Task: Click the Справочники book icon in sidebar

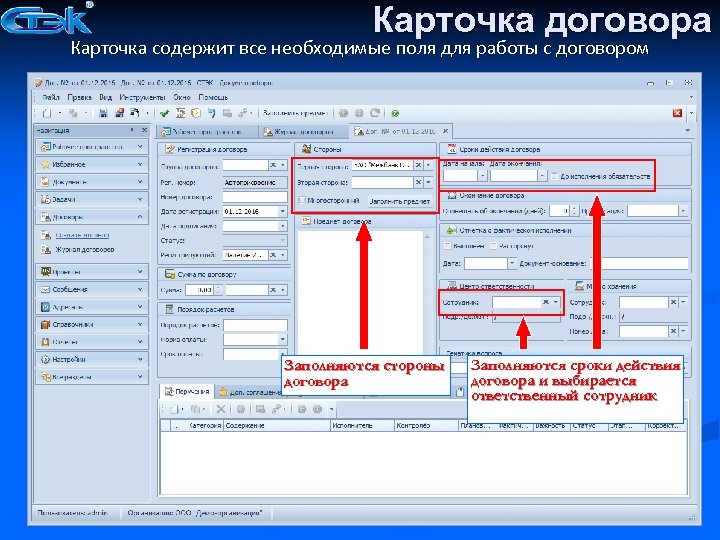Action: point(45,325)
